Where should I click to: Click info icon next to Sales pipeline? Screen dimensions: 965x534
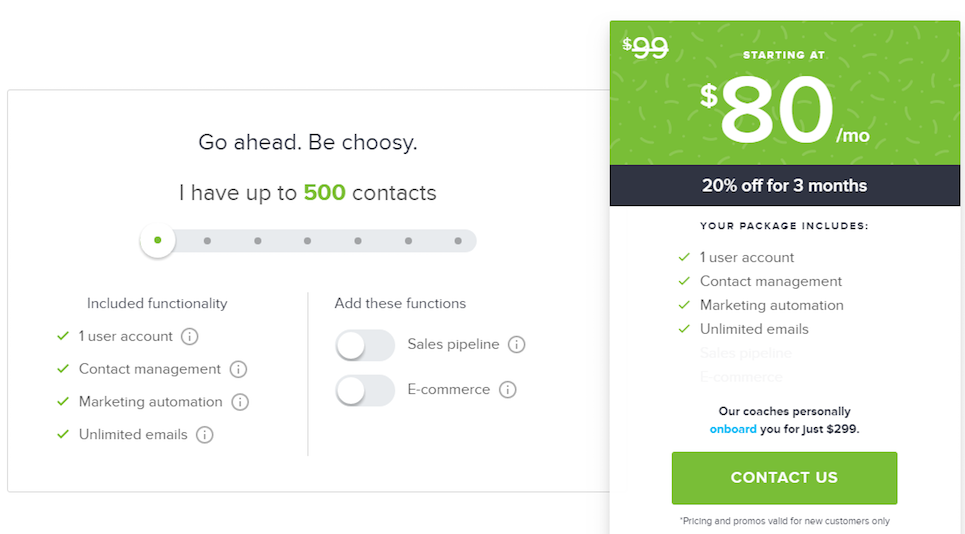[516, 345]
